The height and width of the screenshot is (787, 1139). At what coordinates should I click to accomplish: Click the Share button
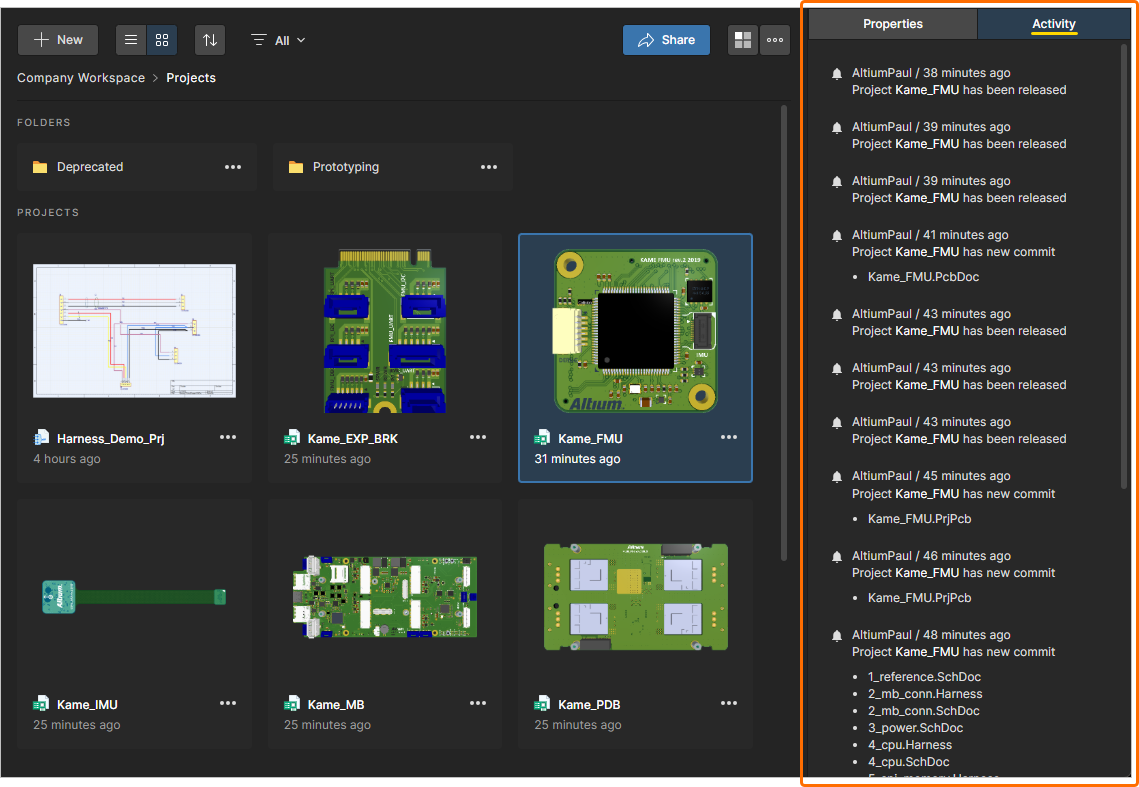pos(666,39)
